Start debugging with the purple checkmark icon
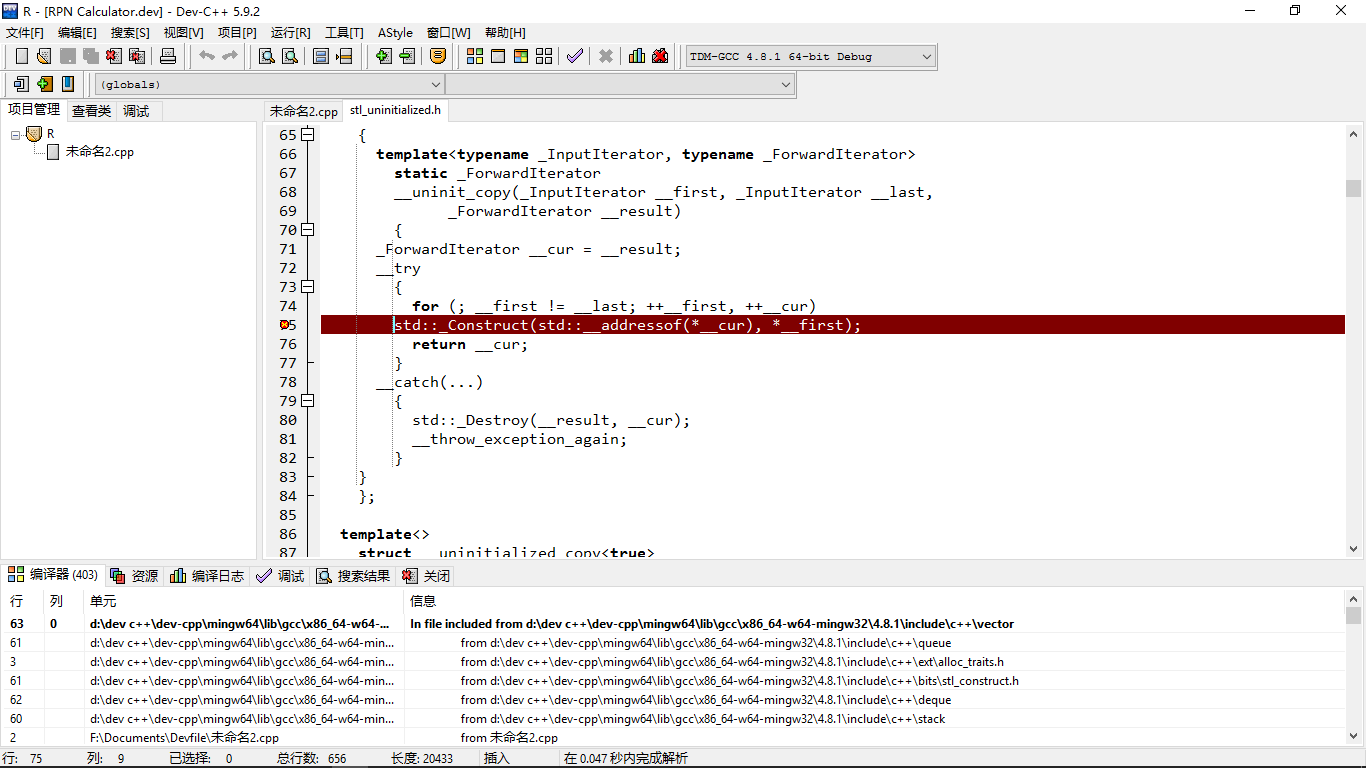 pos(575,56)
